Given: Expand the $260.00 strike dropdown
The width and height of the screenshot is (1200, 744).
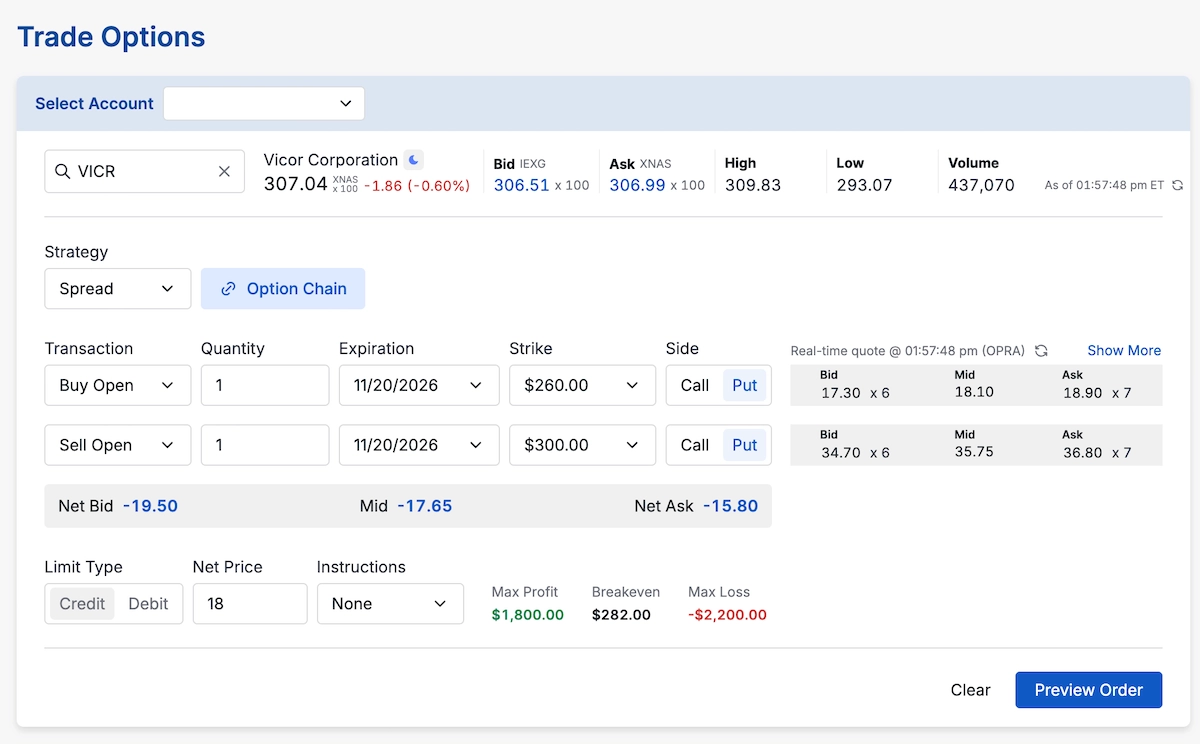Looking at the screenshot, I should click(583, 385).
